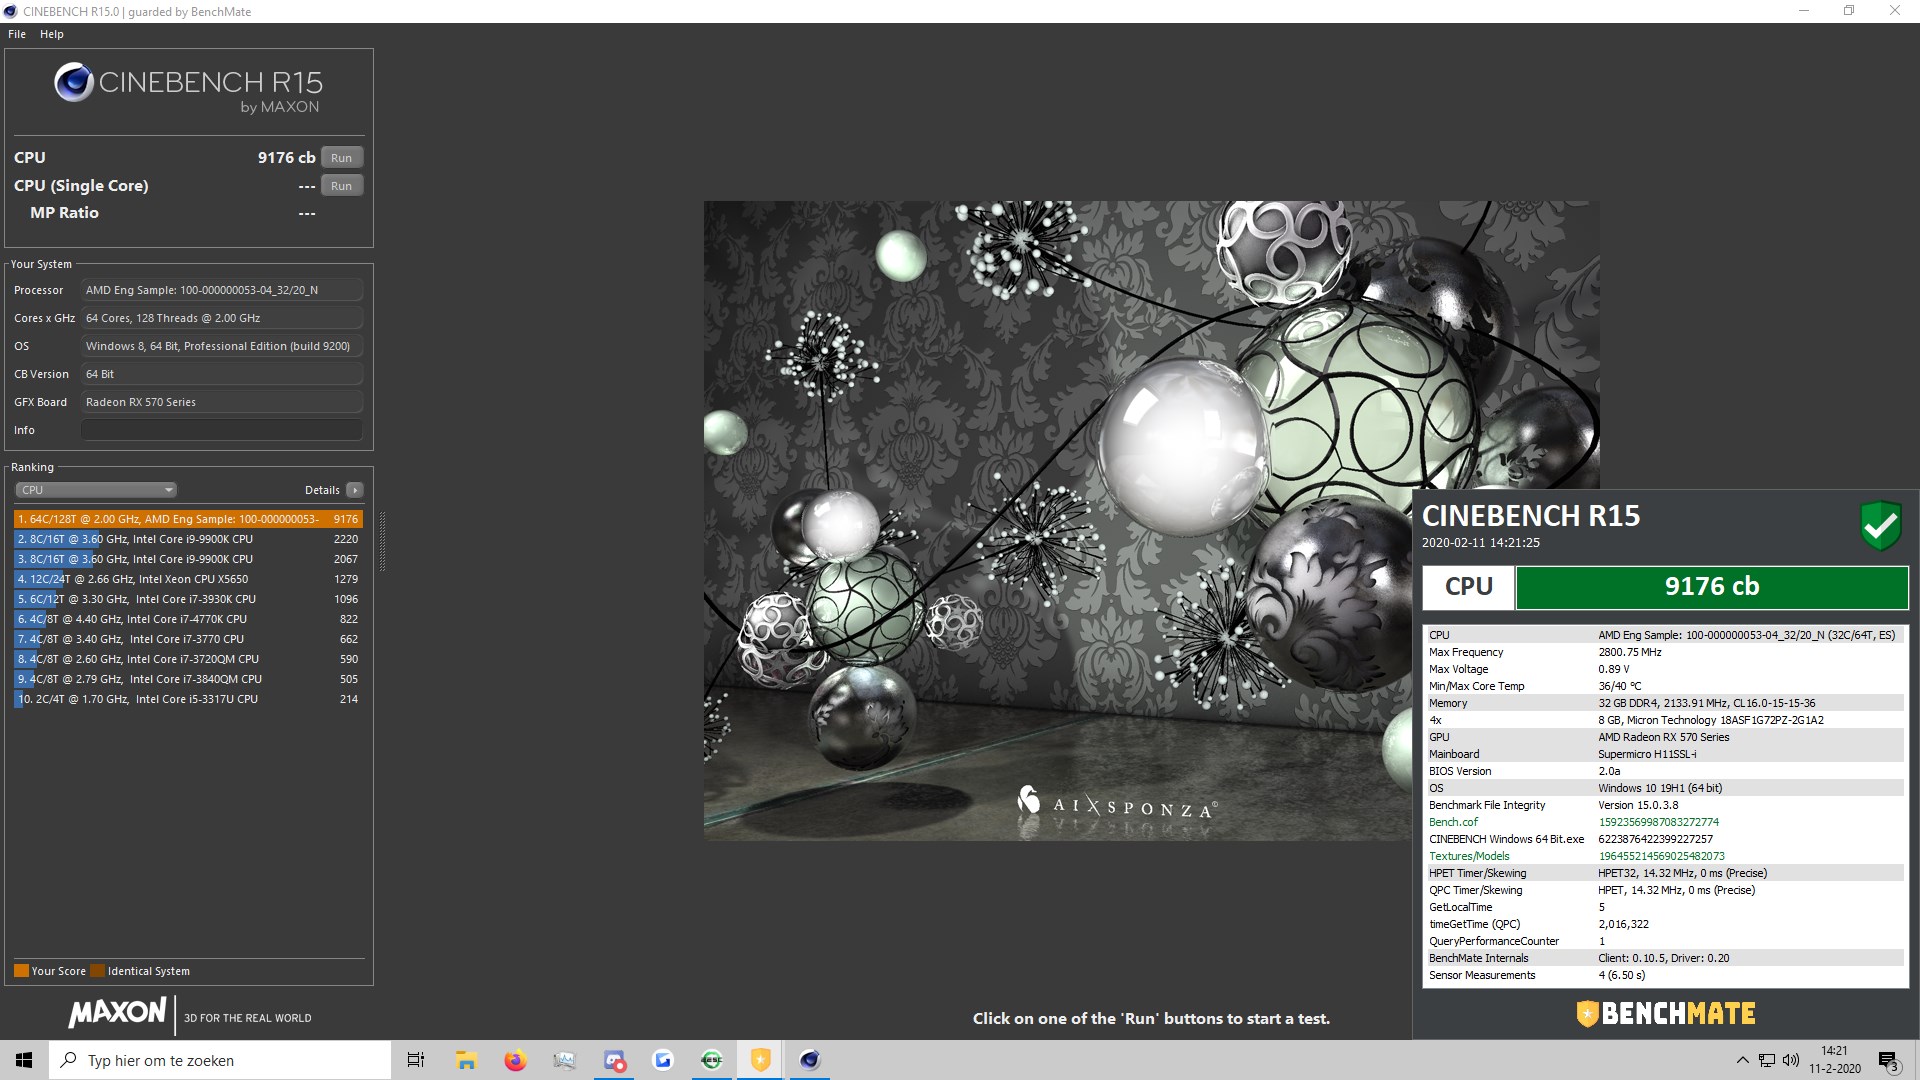This screenshot has width=1920, height=1080.
Task: Select ranking row 3 i9-9900K scoring 2067
Action: click(188, 559)
